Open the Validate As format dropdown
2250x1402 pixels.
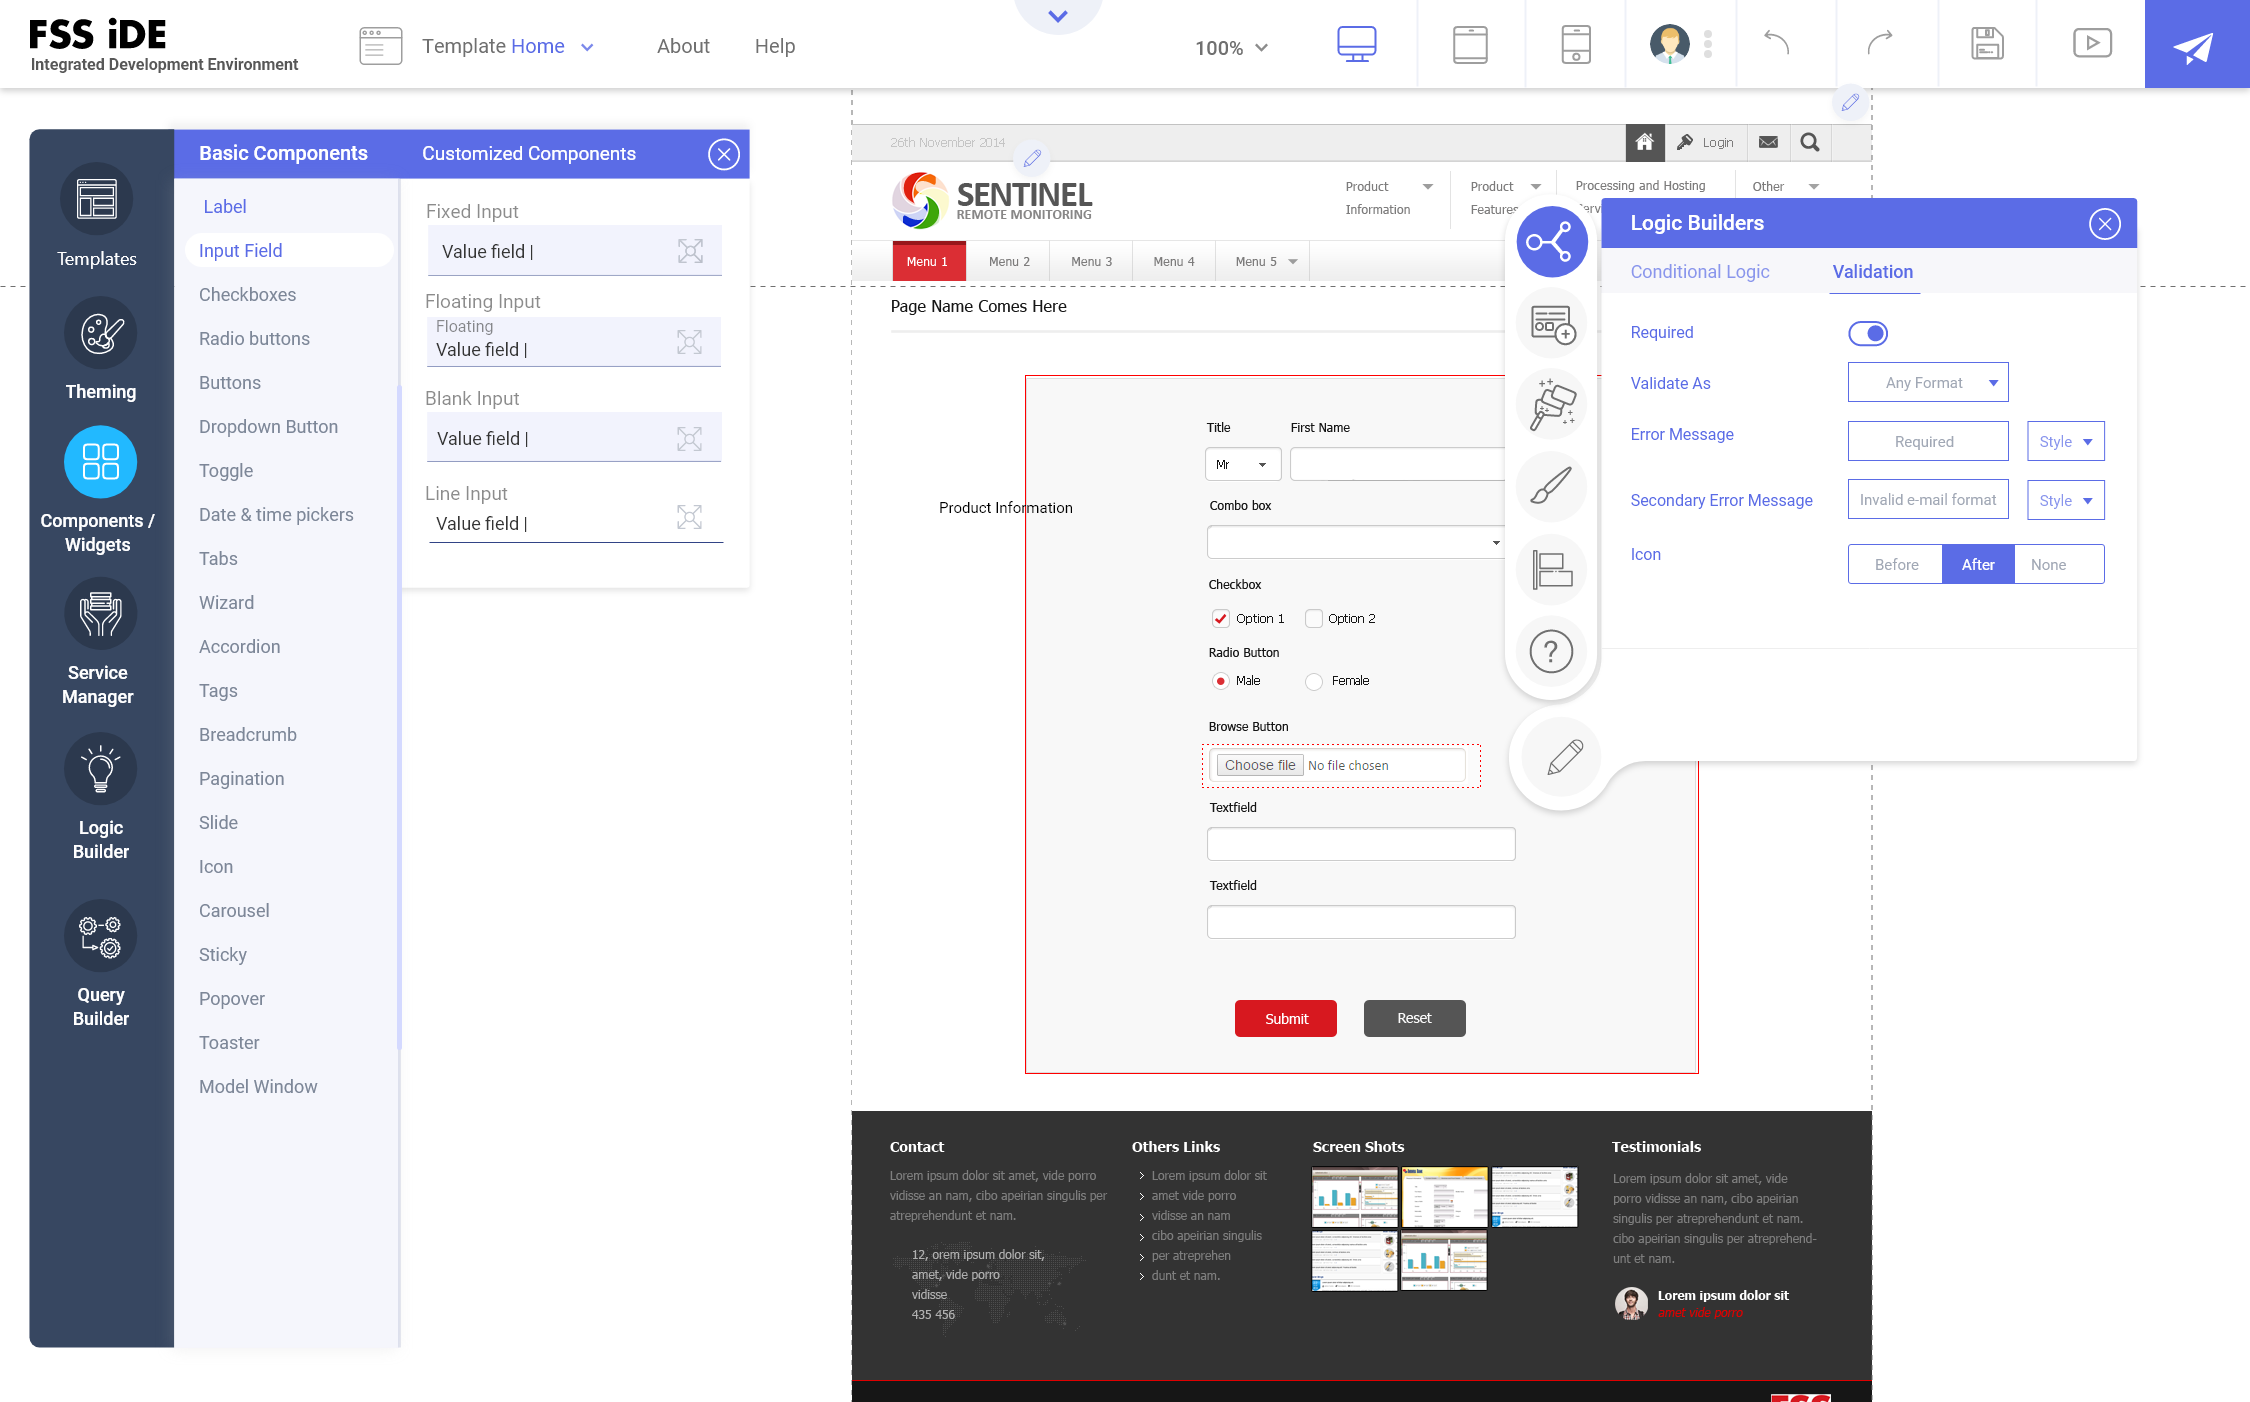tap(1927, 383)
